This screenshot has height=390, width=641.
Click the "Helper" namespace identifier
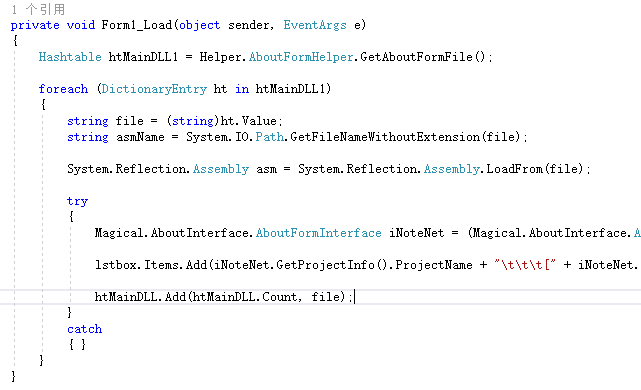[220, 57]
